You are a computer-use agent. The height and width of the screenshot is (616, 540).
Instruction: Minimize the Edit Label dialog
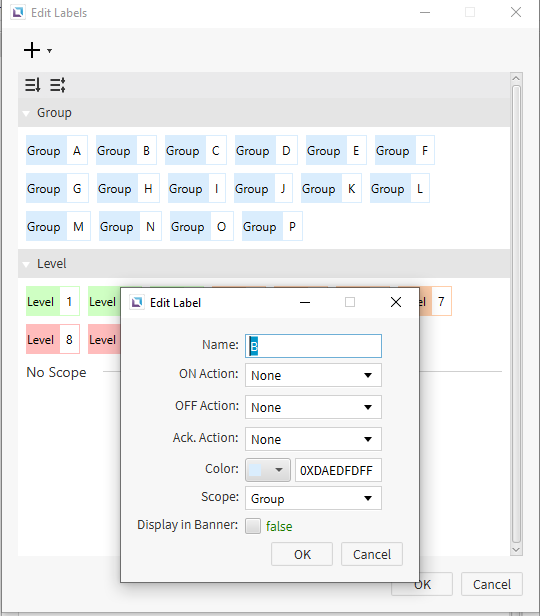point(305,302)
